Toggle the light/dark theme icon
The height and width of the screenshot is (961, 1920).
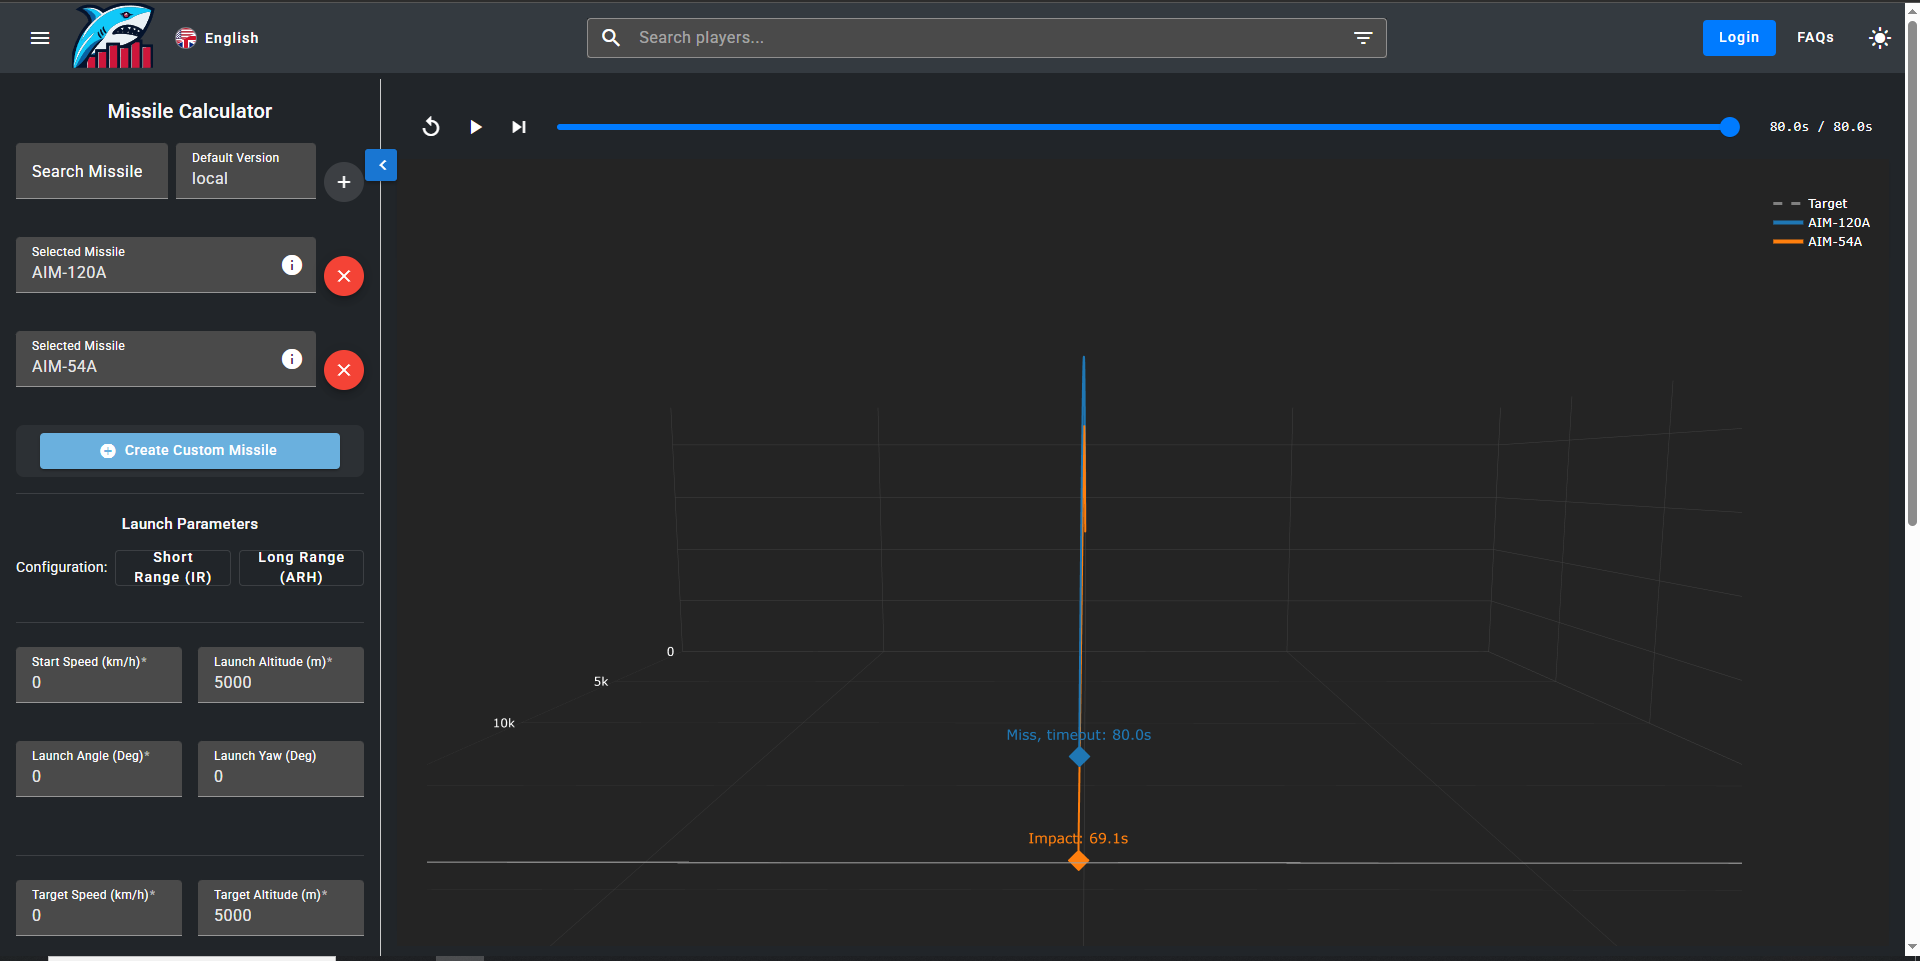1879,38
